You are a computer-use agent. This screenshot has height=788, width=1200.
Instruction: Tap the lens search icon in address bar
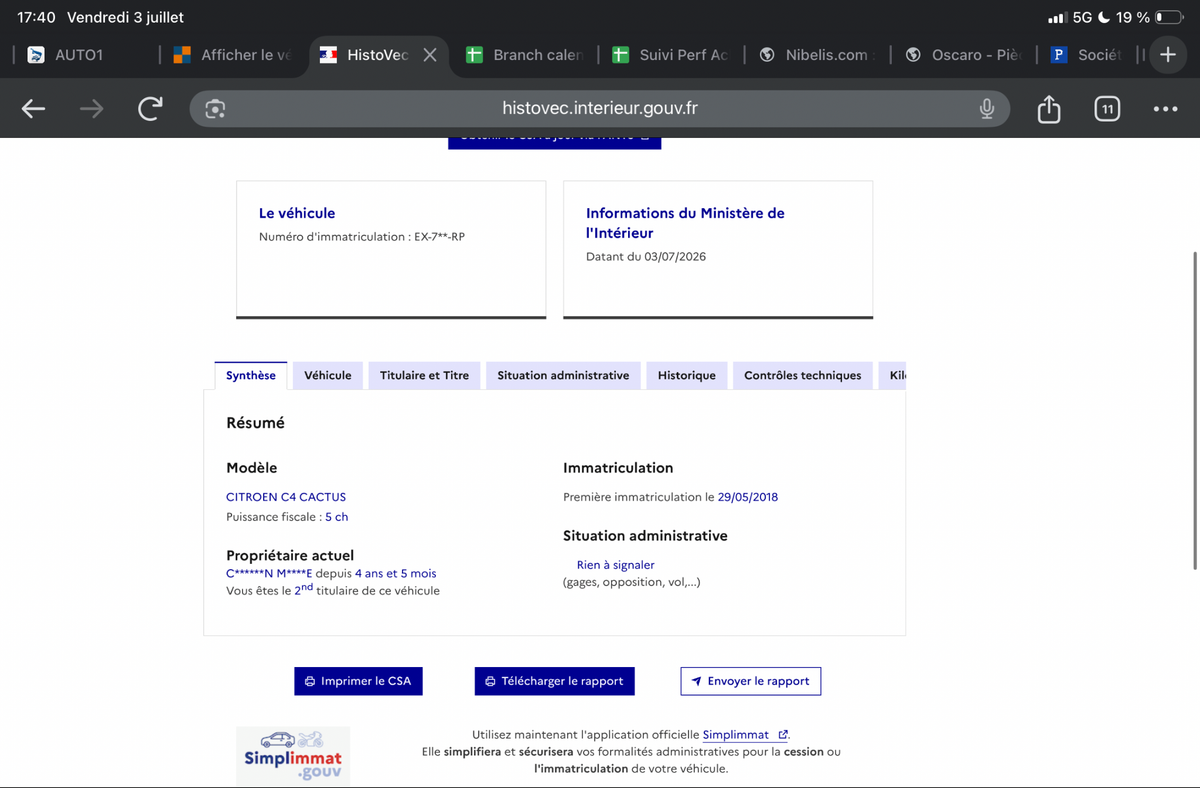215,109
